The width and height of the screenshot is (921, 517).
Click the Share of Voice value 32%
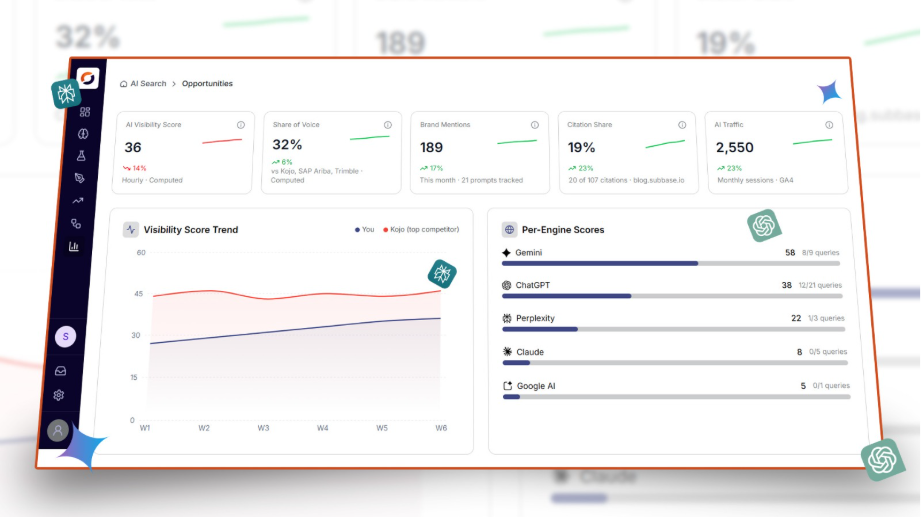point(287,145)
